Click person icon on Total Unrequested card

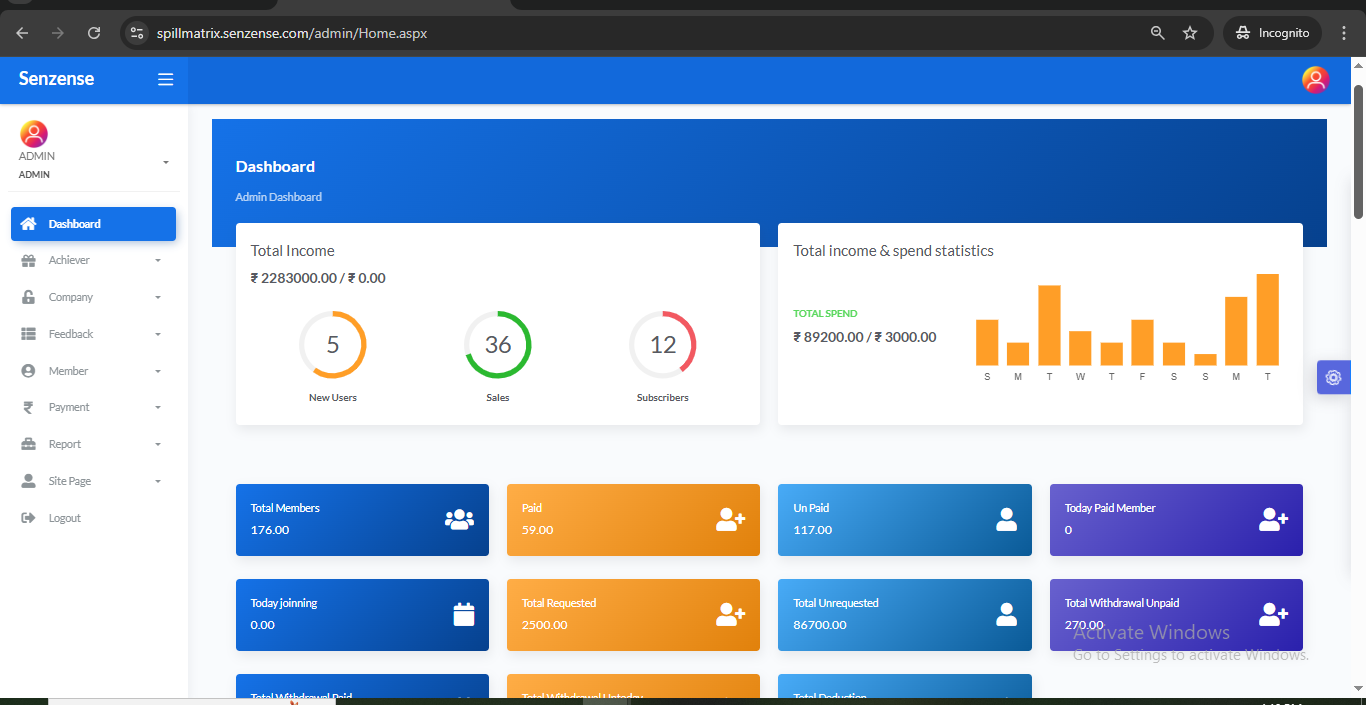click(x=1006, y=615)
